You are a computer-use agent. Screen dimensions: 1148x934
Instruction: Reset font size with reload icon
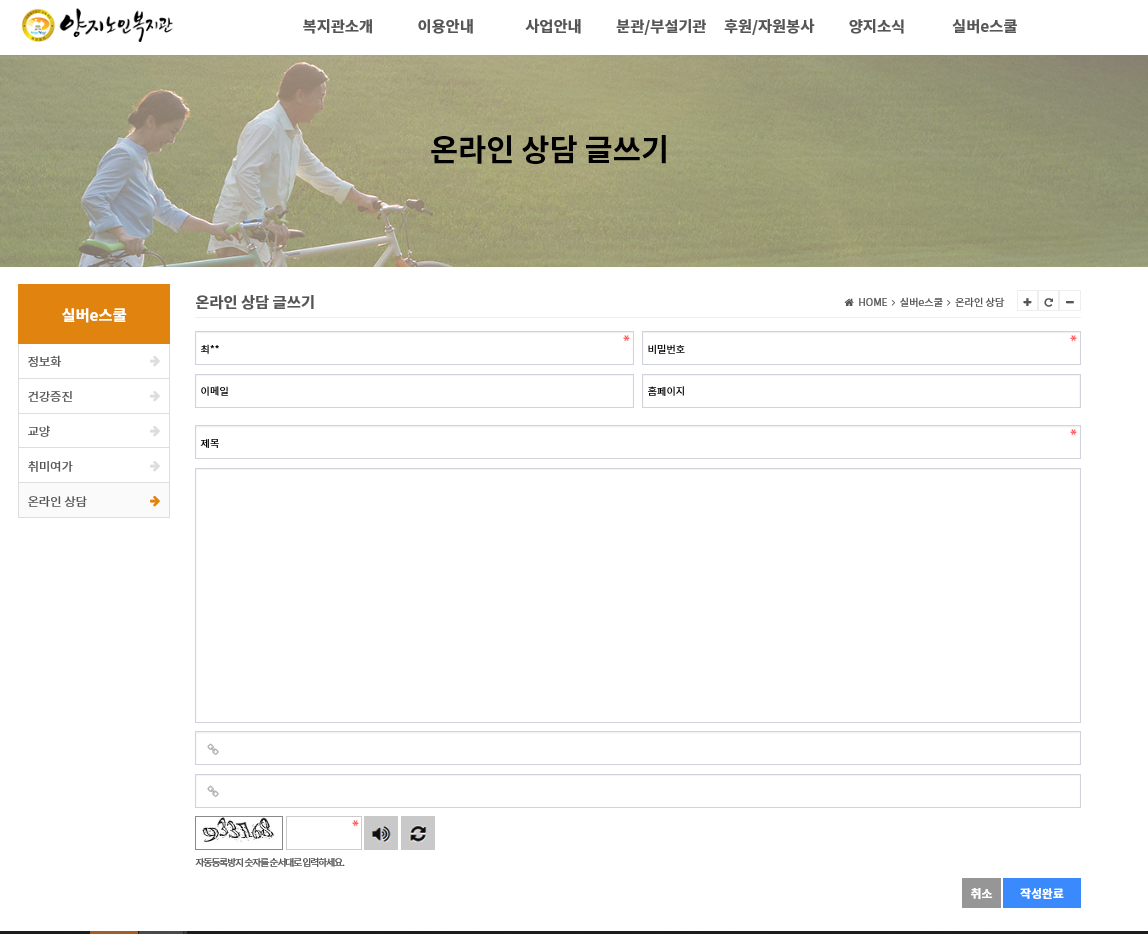point(1048,302)
